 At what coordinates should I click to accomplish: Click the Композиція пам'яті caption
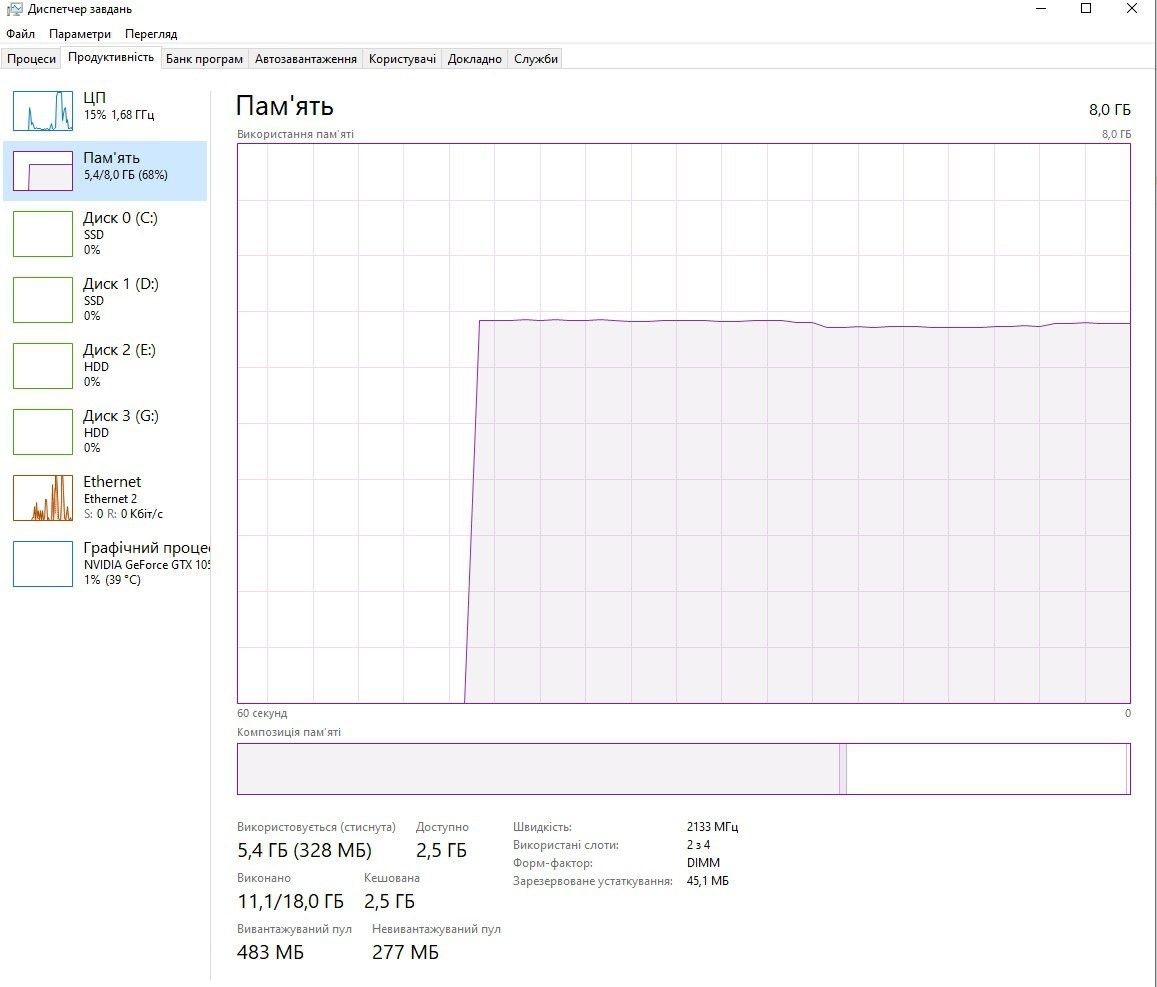coord(289,732)
